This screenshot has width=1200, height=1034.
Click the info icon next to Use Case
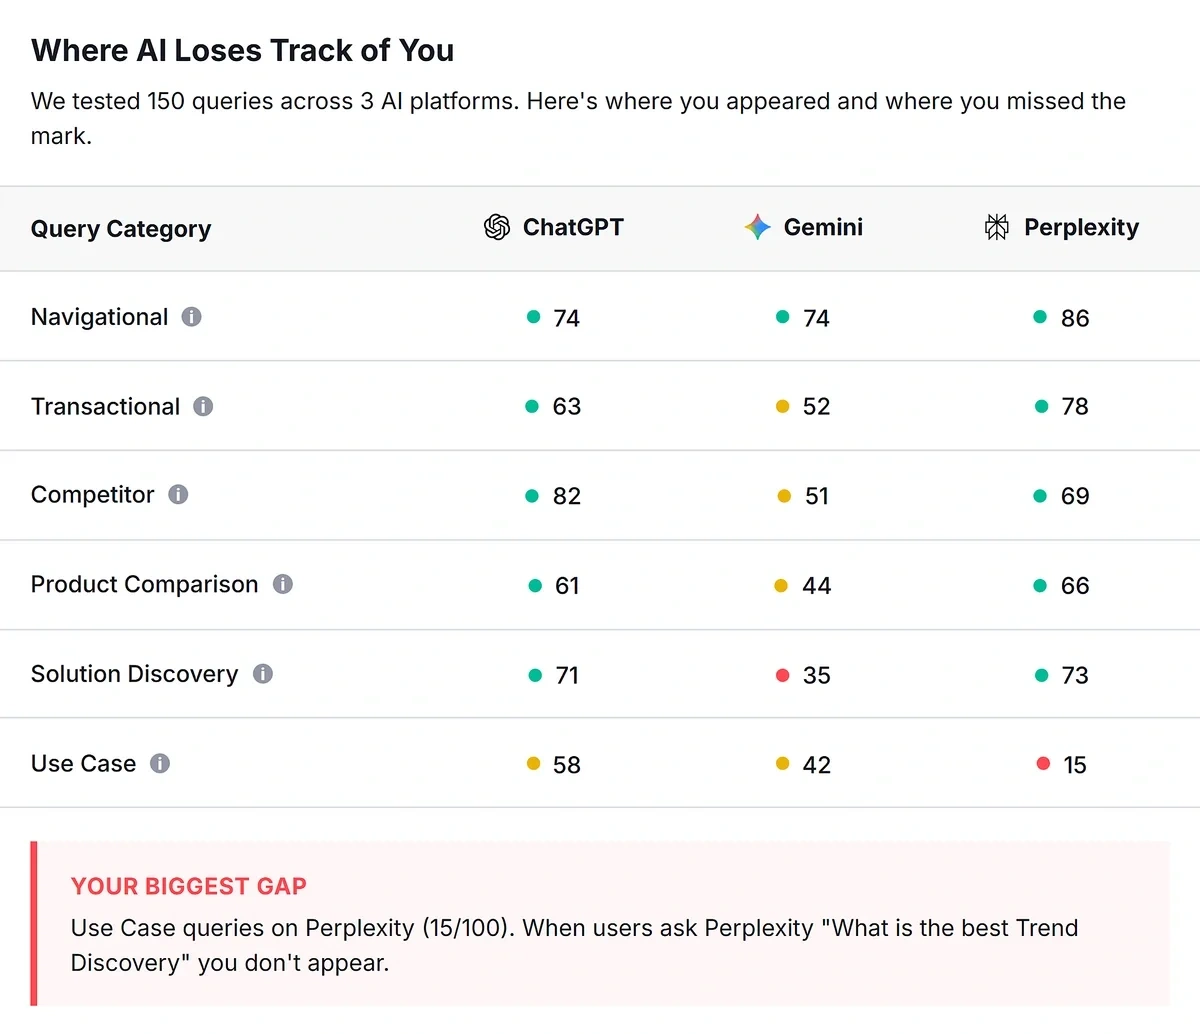(x=160, y=763)
